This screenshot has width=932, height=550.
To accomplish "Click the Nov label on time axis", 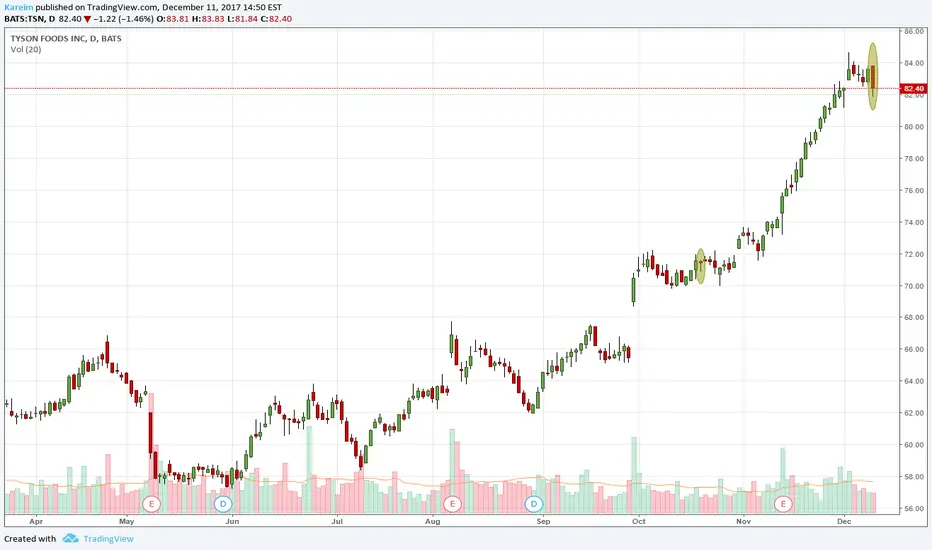I will (744, 521).
